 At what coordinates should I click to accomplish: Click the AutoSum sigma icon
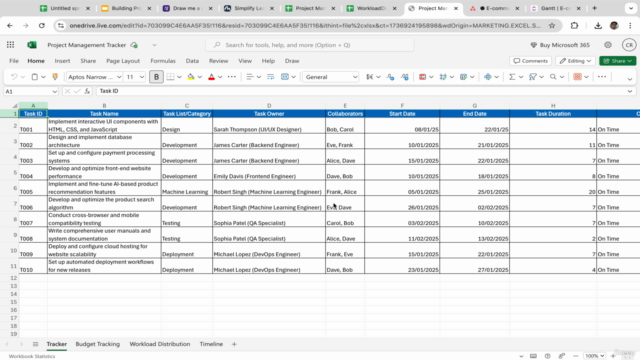(x=512, y=77)
